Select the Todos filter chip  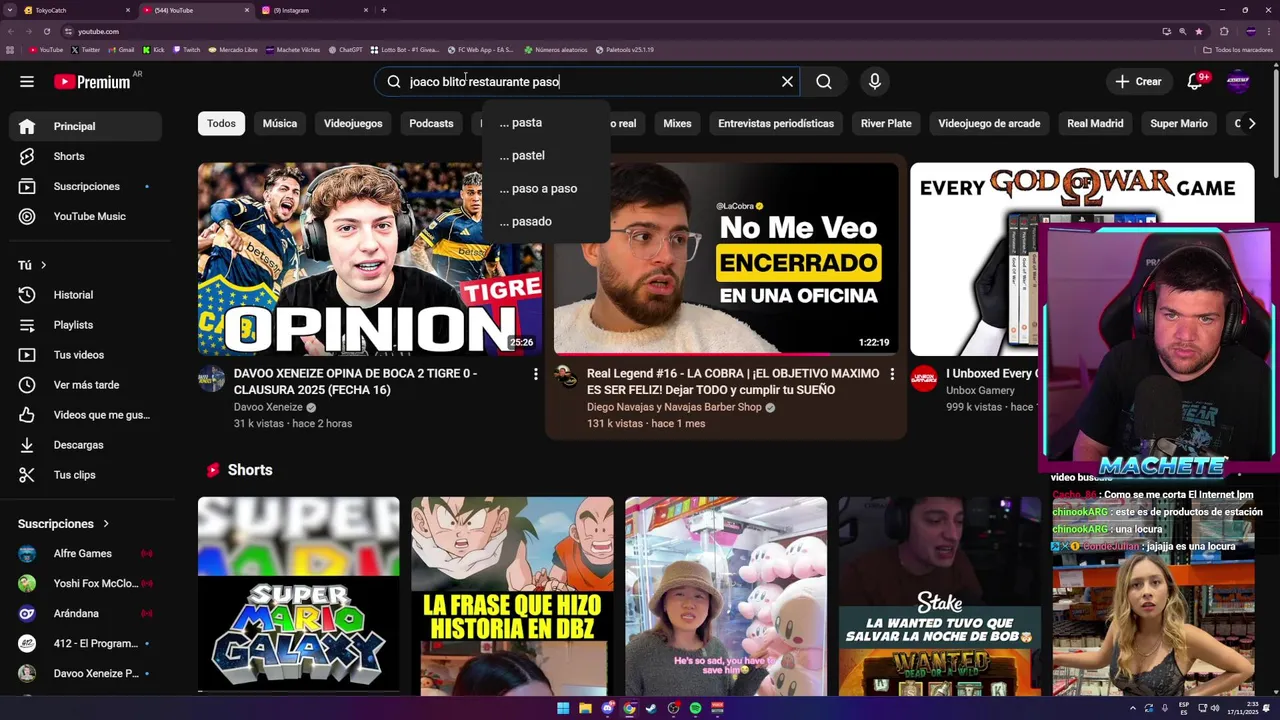click(x=221, y=124)
